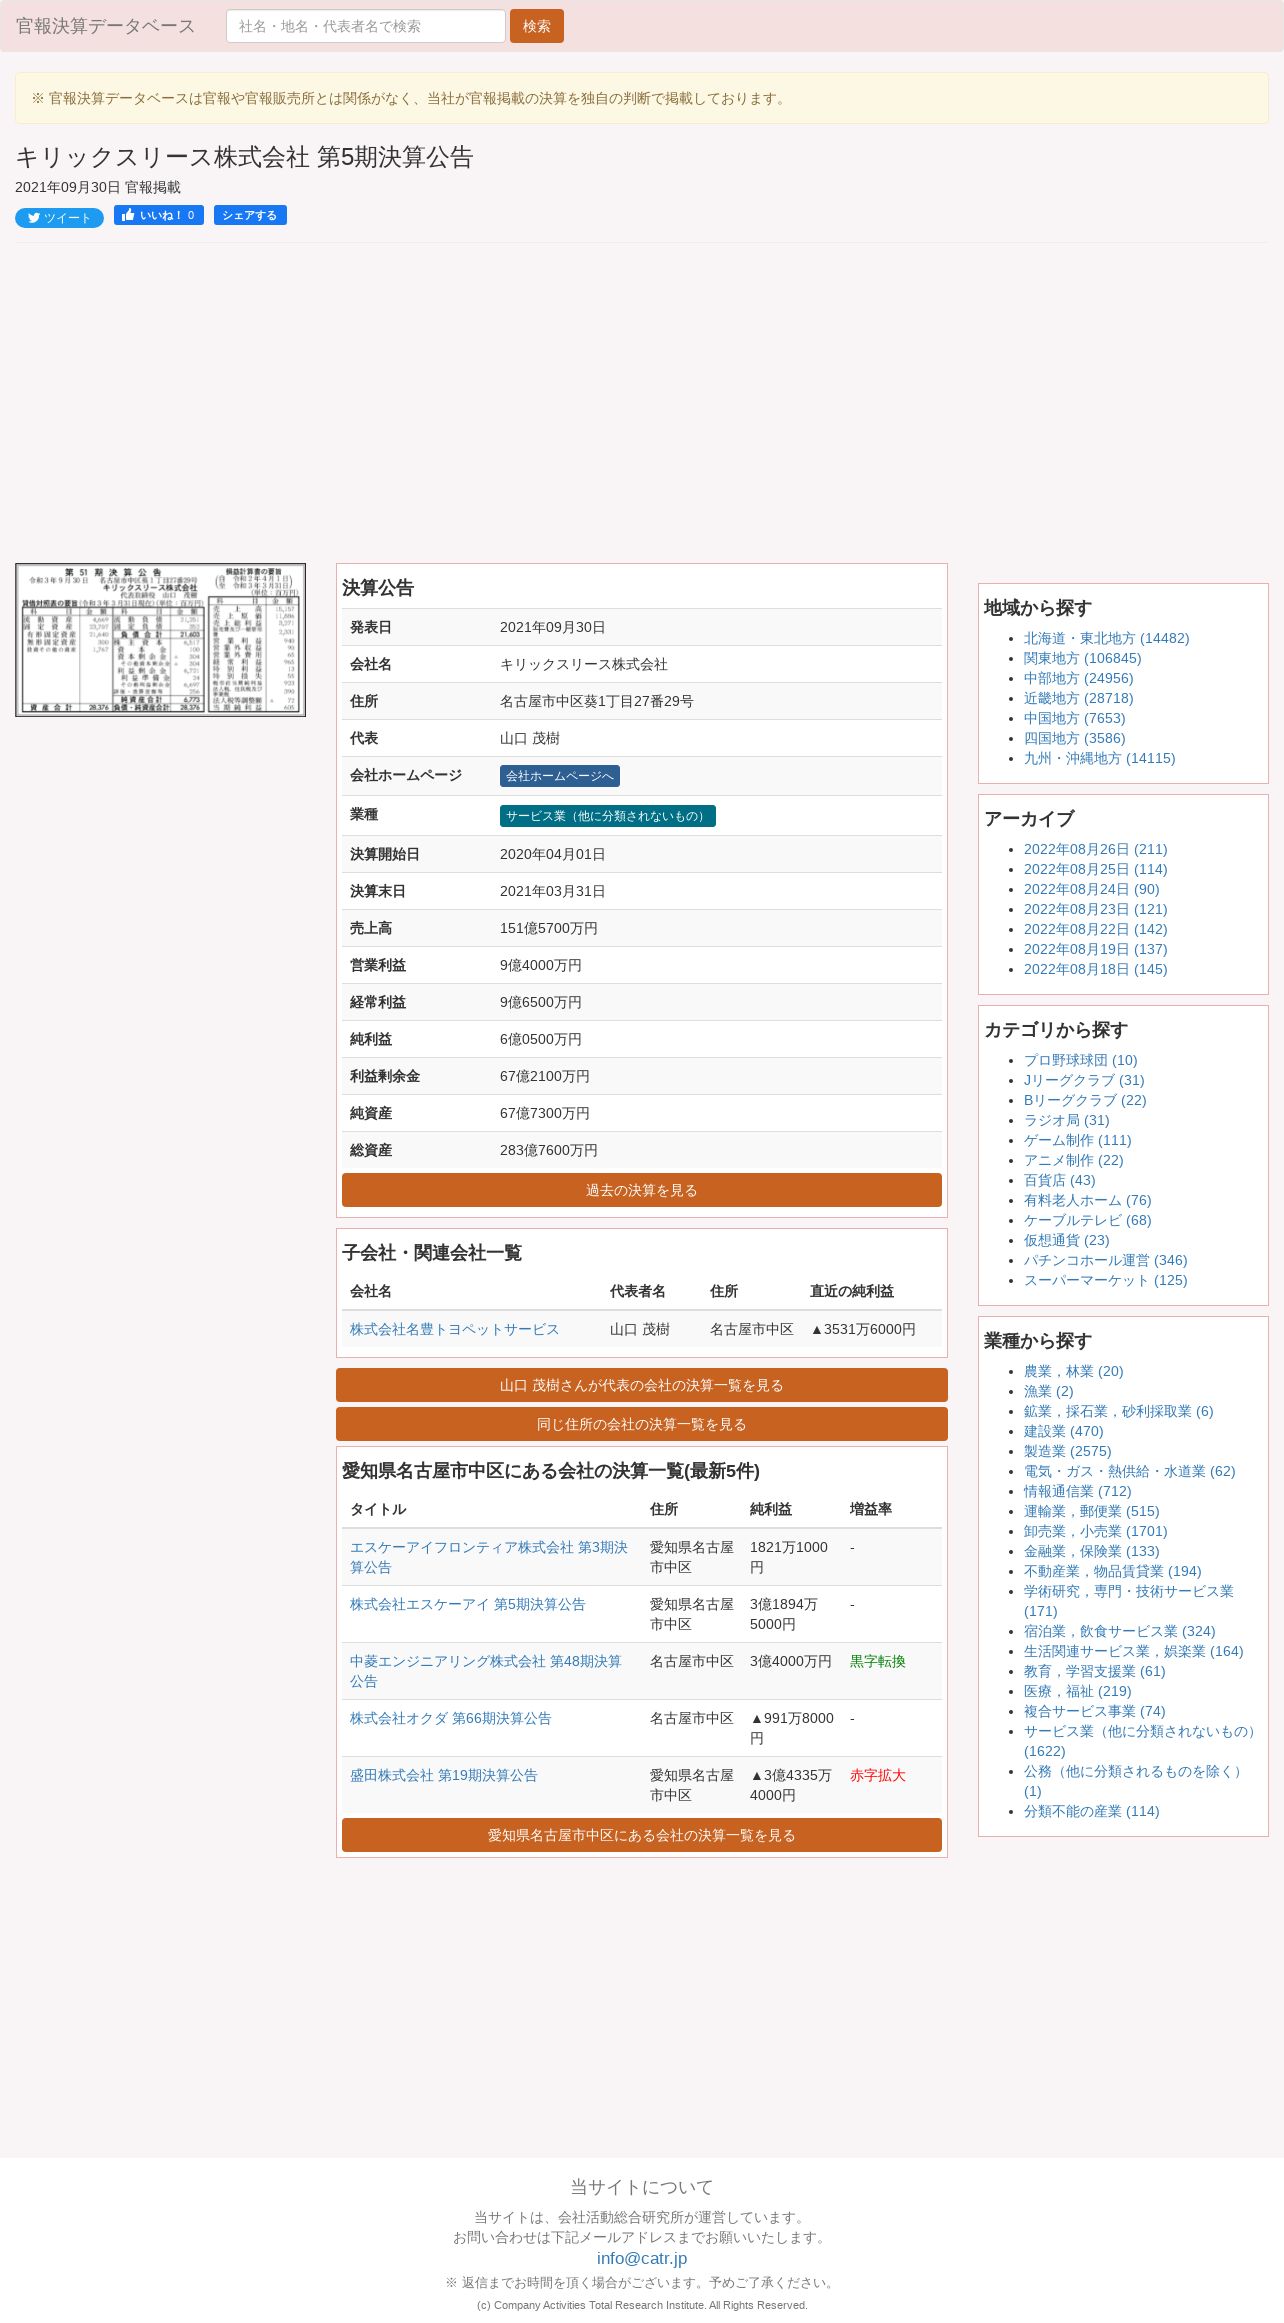
Task: Open 株式会社エスケーアイ 第5期決算公告 link
Action: click(468, 1604)
